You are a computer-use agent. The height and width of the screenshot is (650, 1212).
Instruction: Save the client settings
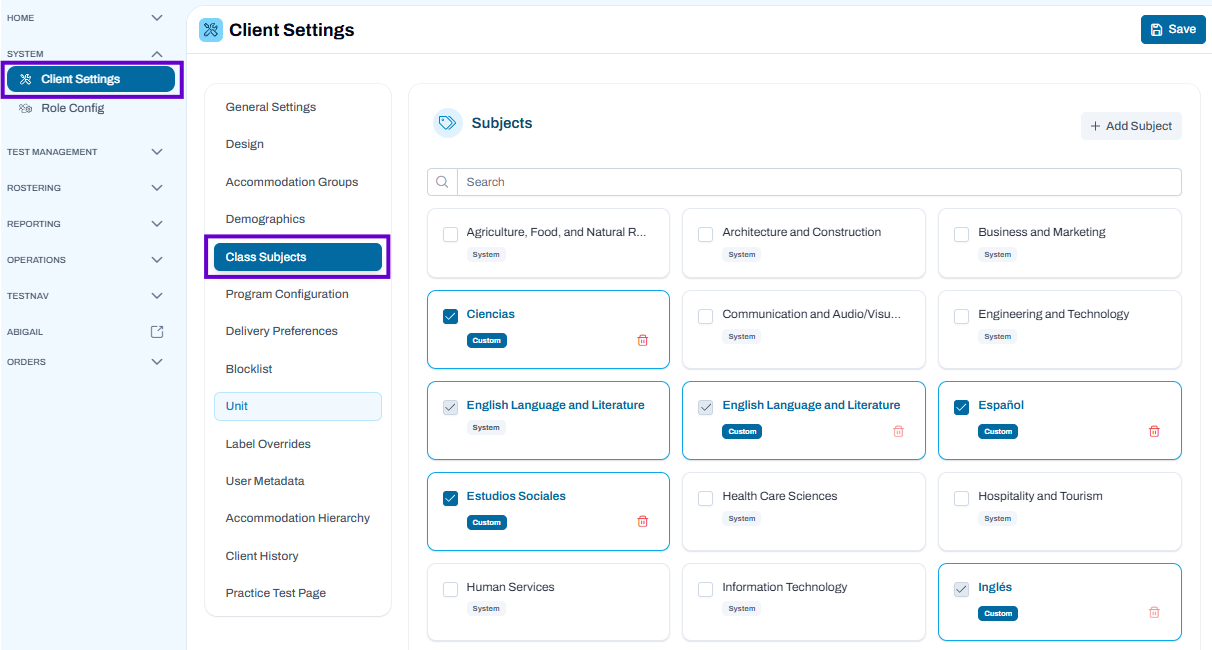click(1173, 29)
